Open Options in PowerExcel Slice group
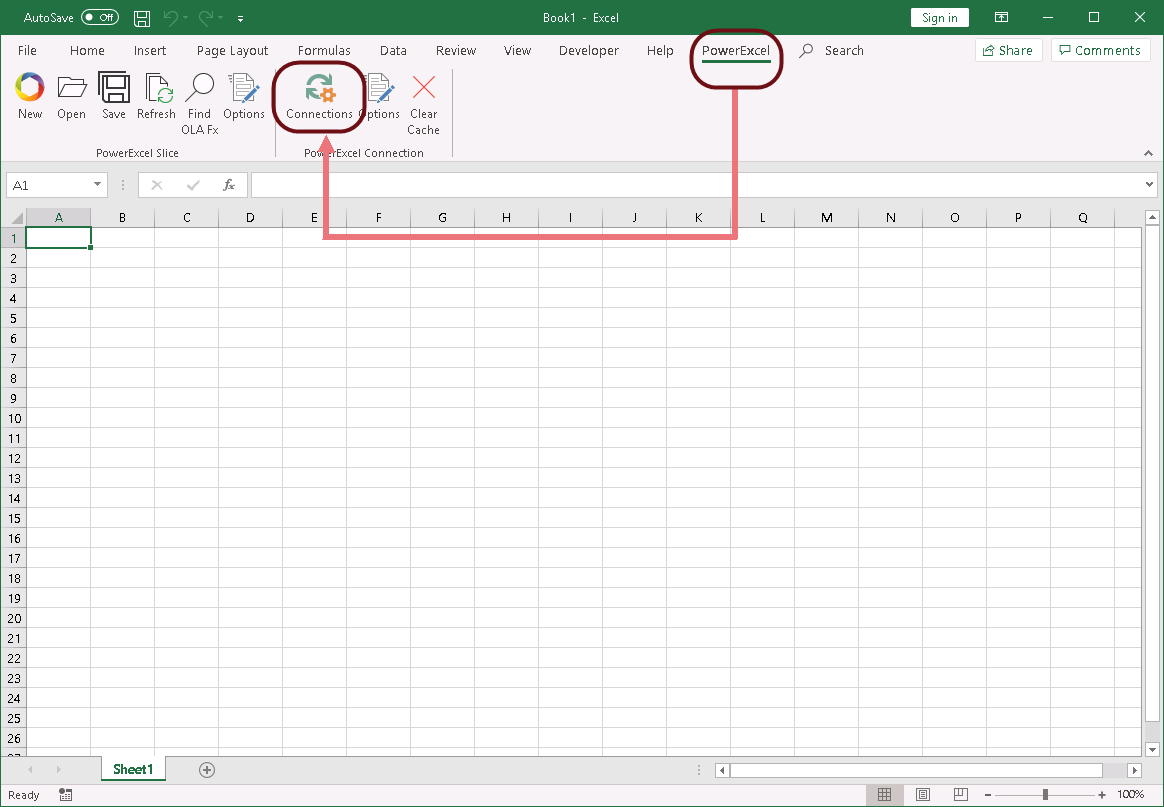The height and width of the screenshot is (807, 1164). pyautogui.click(x=243, y=95)
